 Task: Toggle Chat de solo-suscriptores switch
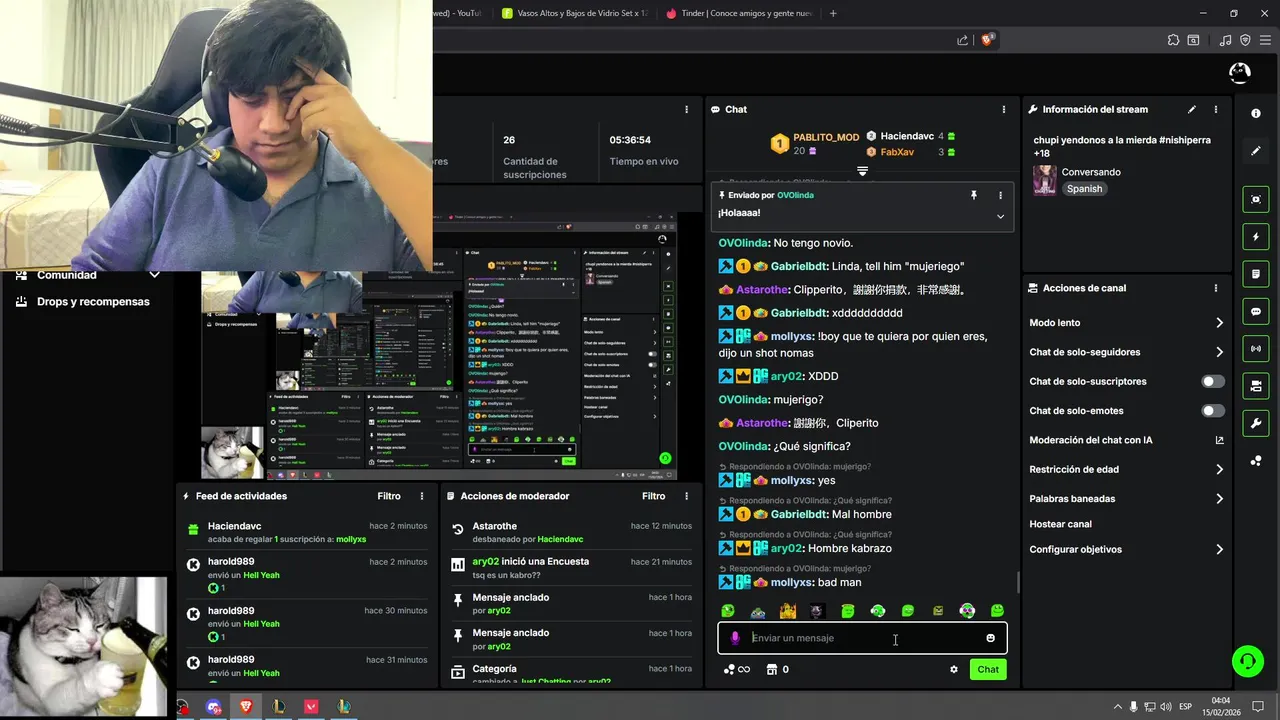coord(1213,381)
